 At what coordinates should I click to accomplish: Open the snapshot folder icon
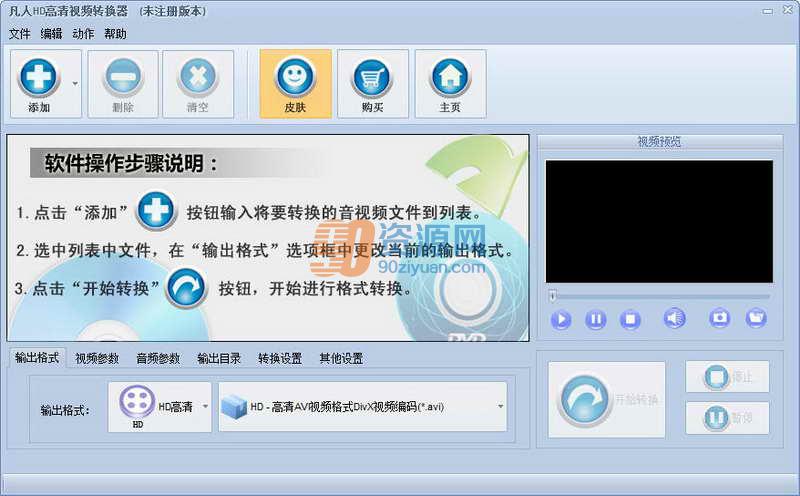[756, 318]
